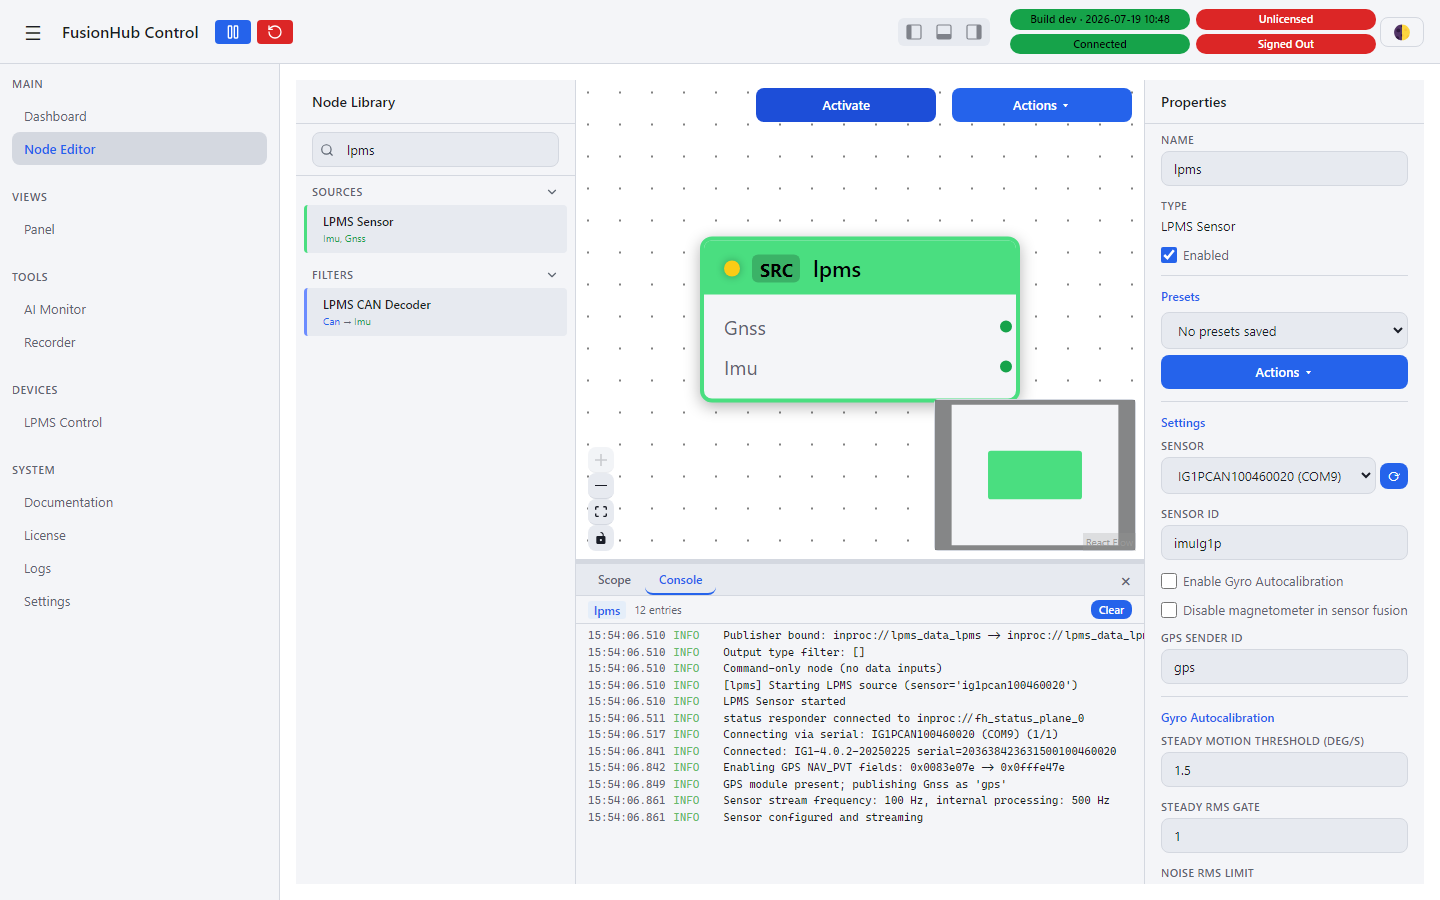Switch theme with the half-moon icon
1440x900 pixels.
tap(1402, 32)
